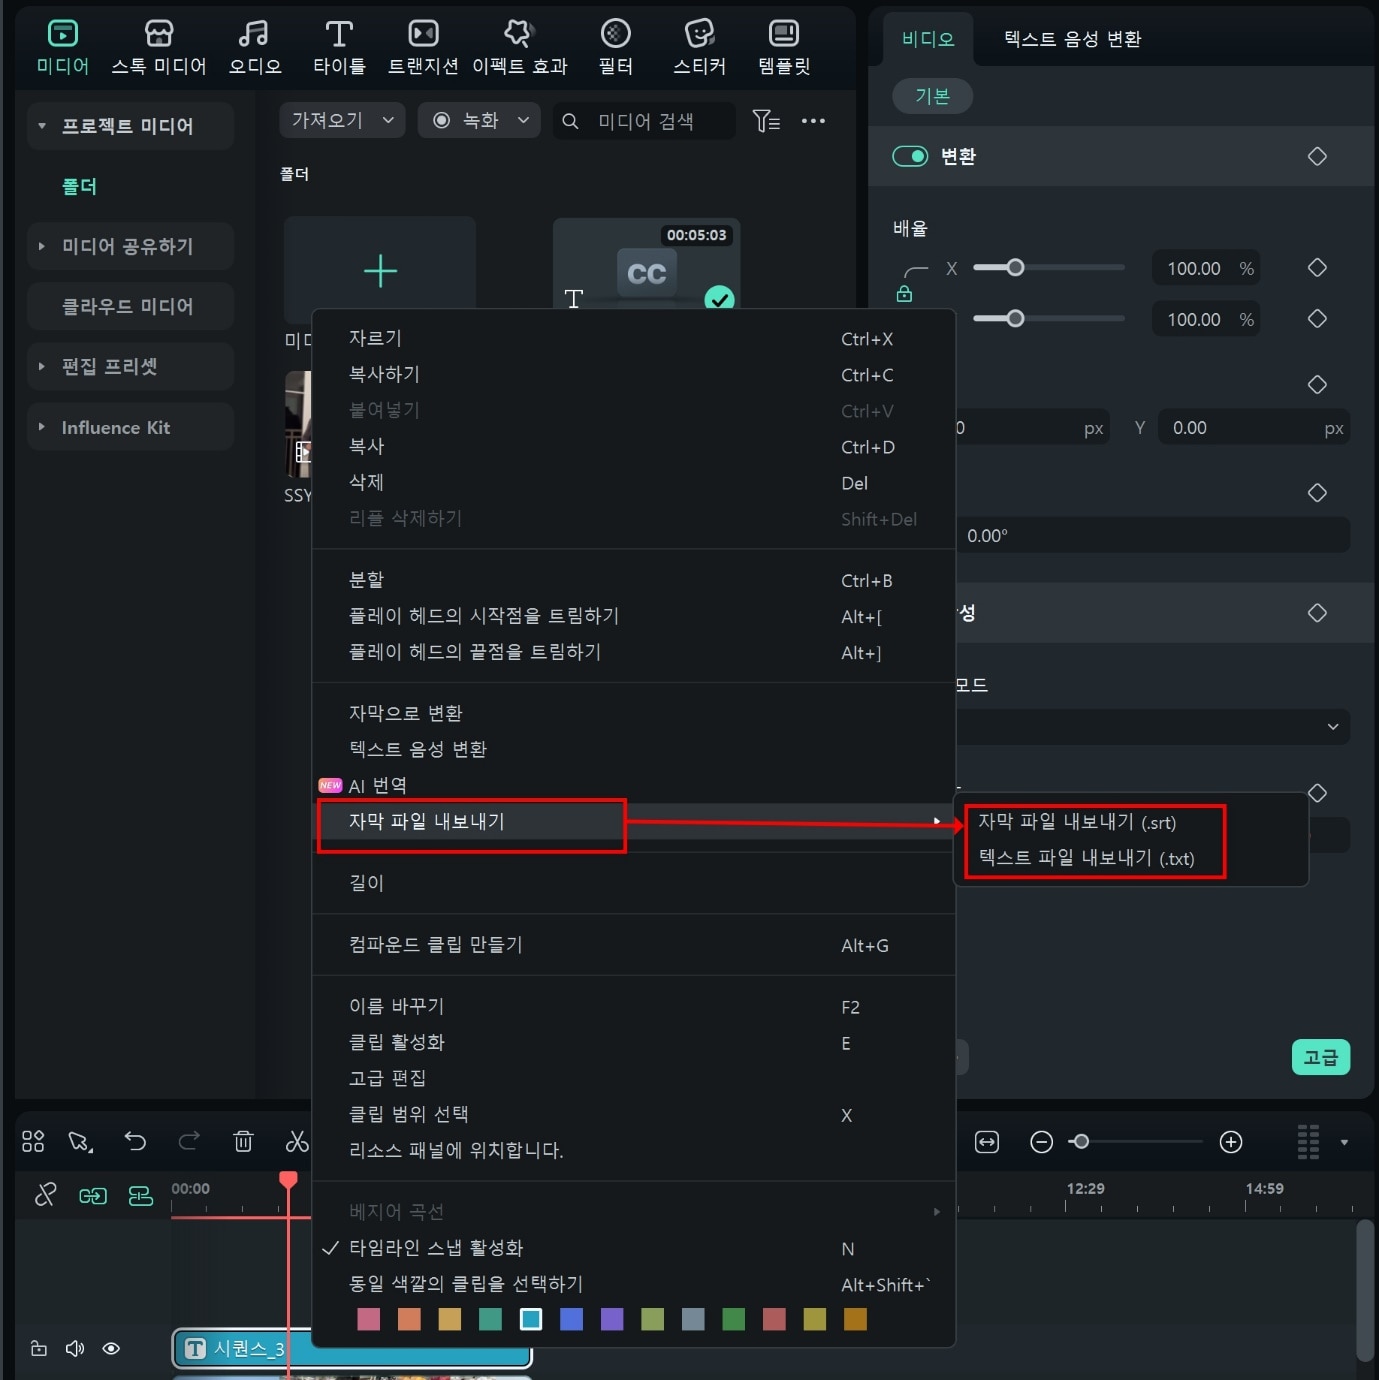
Task: Click the undo icon in timeline toolbar
Action: 135,1141
